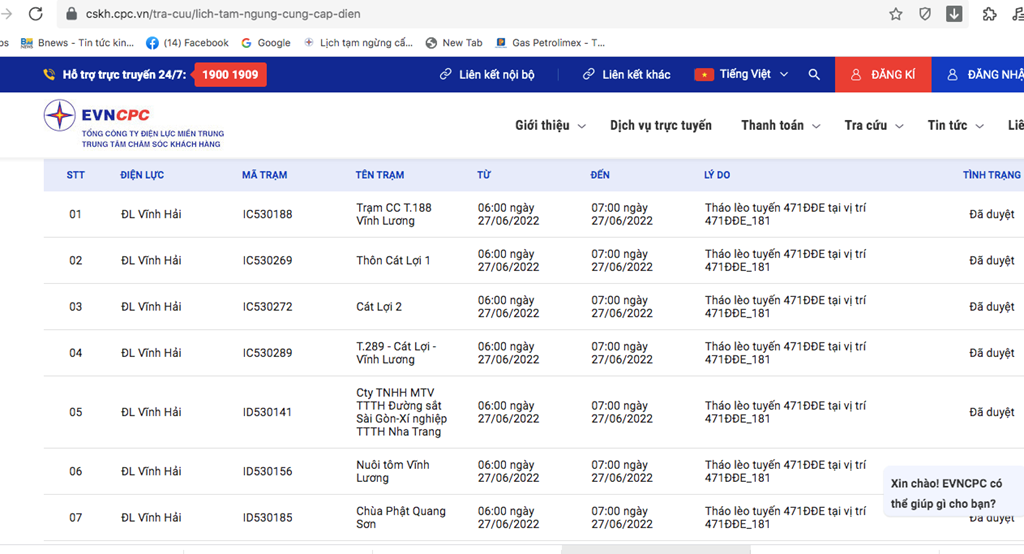The width and height of the screenshot is (1024, 554).
Task: Open the Tin tức menu
Action: 955,125
